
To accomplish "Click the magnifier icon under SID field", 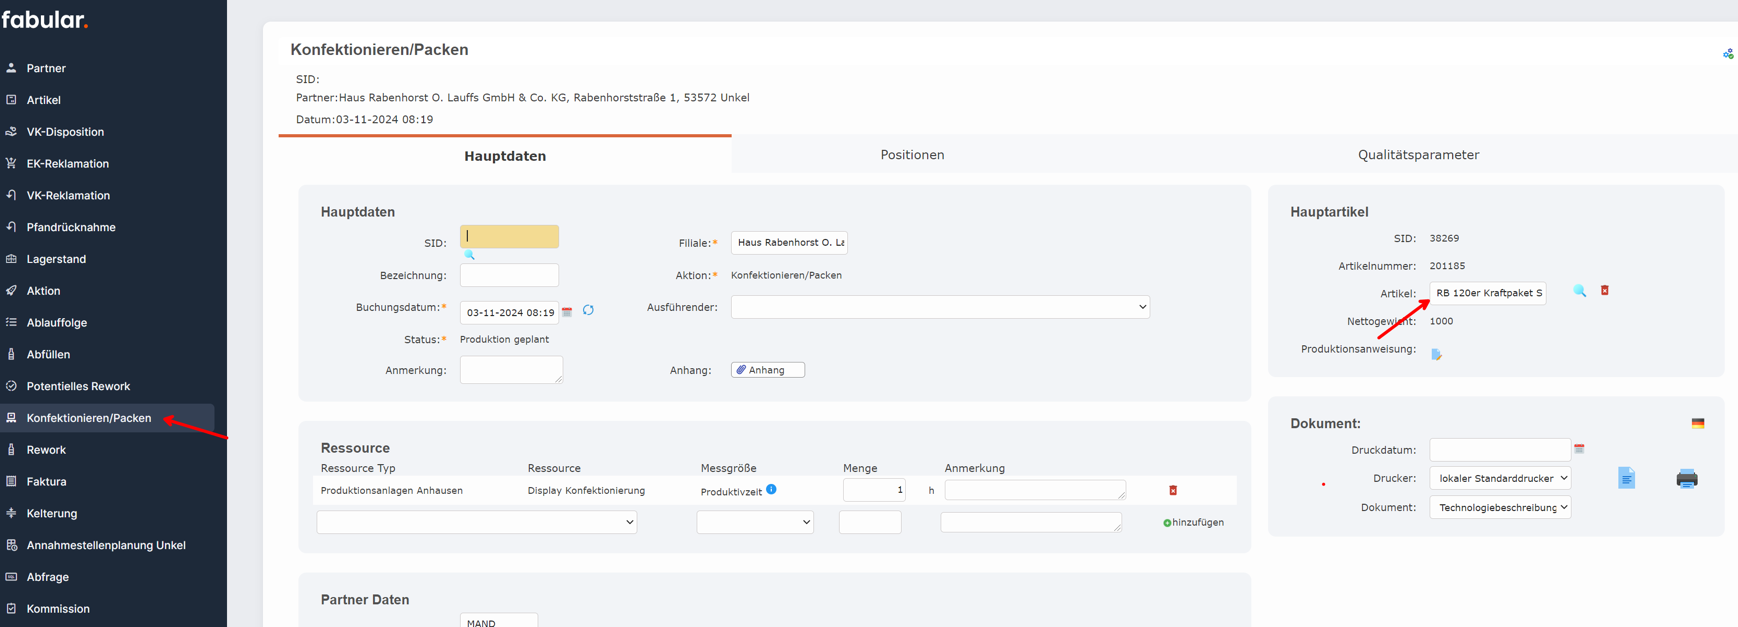I will click(x=469, y=256).
